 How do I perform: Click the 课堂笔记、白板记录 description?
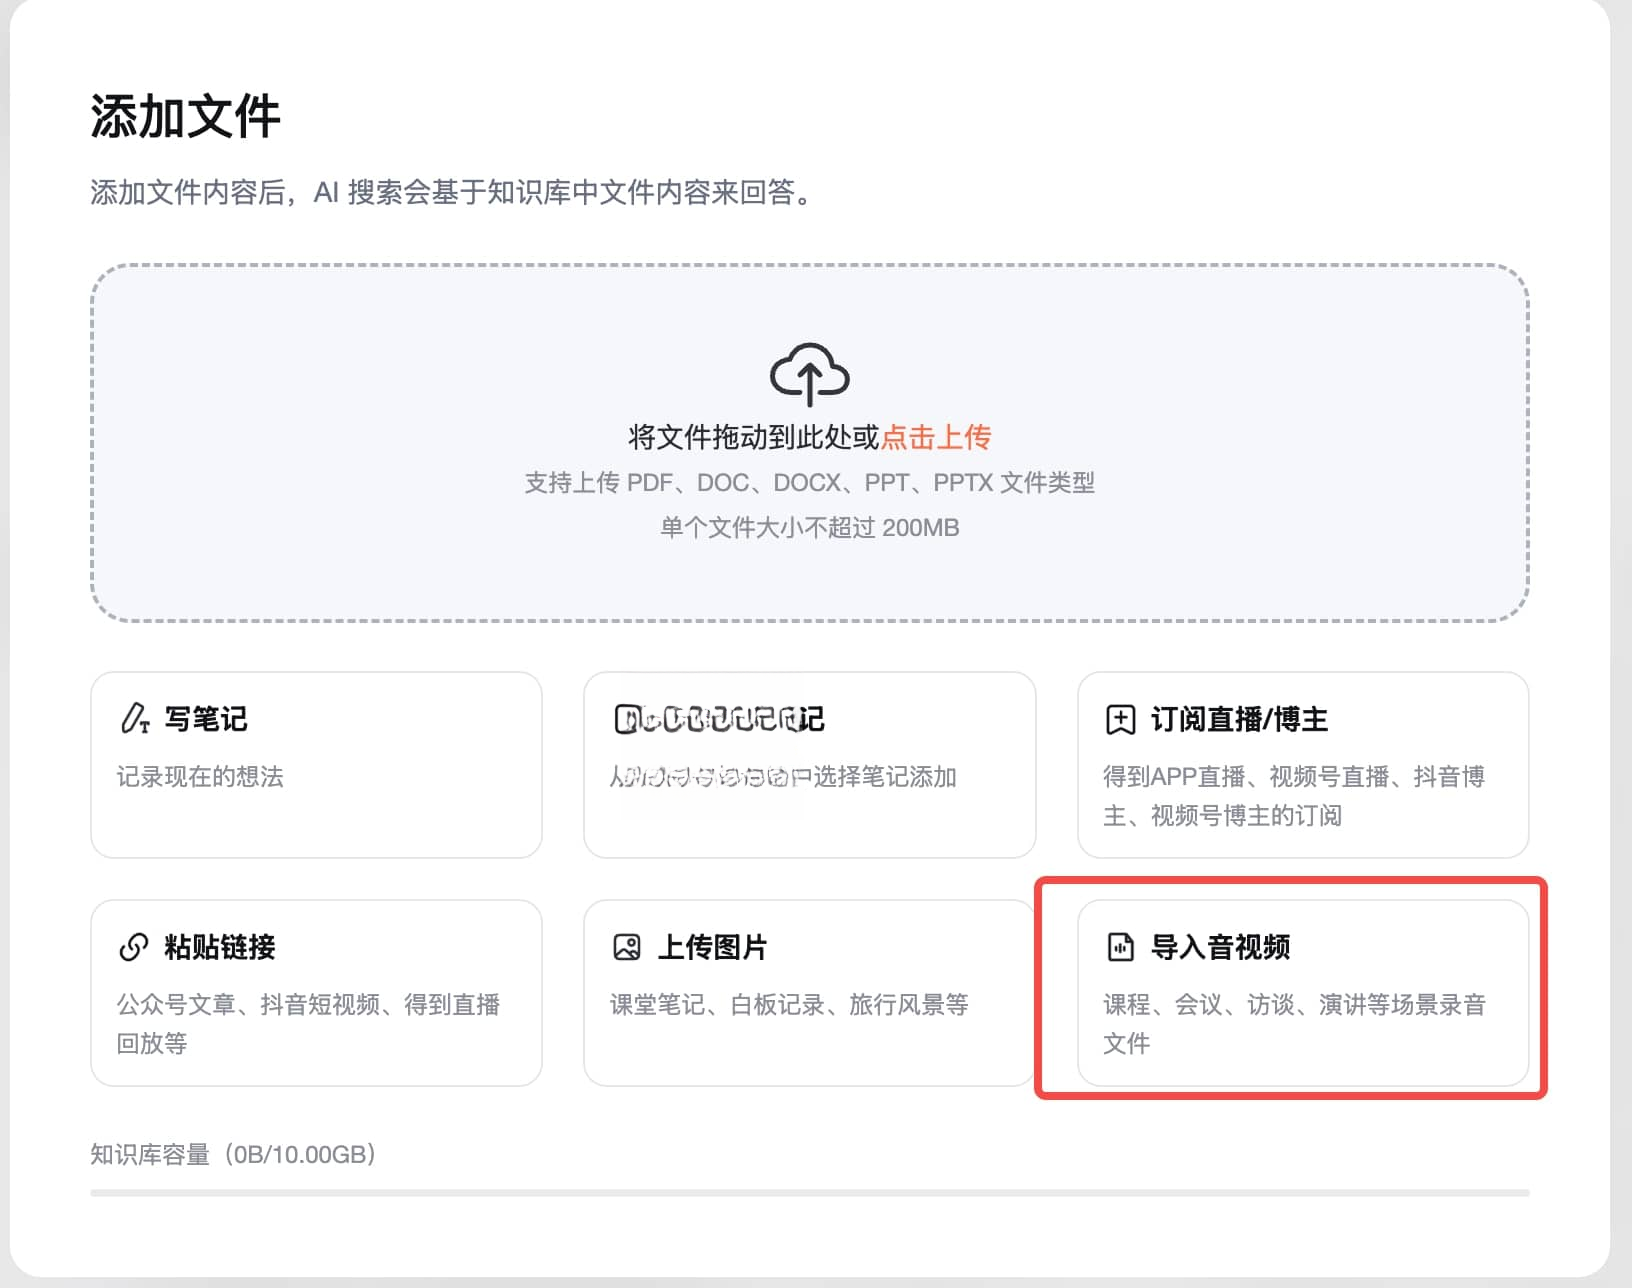tap(789, 1004)
